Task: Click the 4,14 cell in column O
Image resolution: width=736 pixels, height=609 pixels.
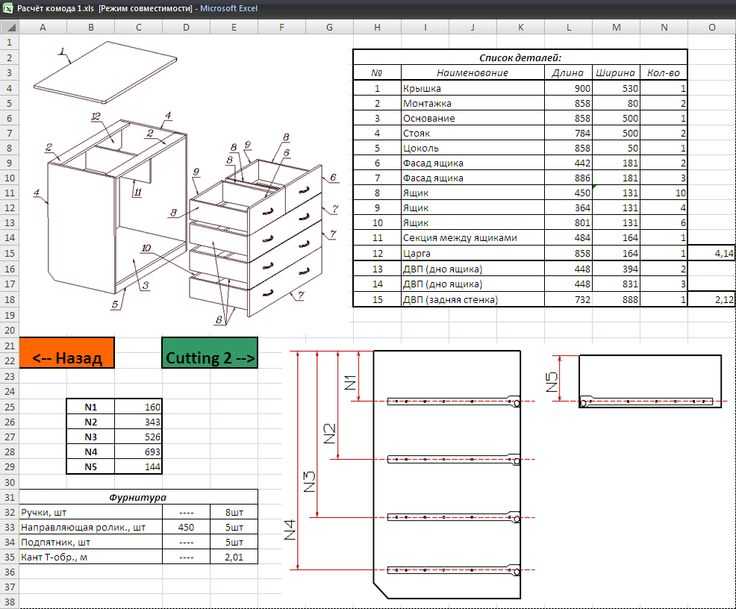Action: click(x=712, y=253)
